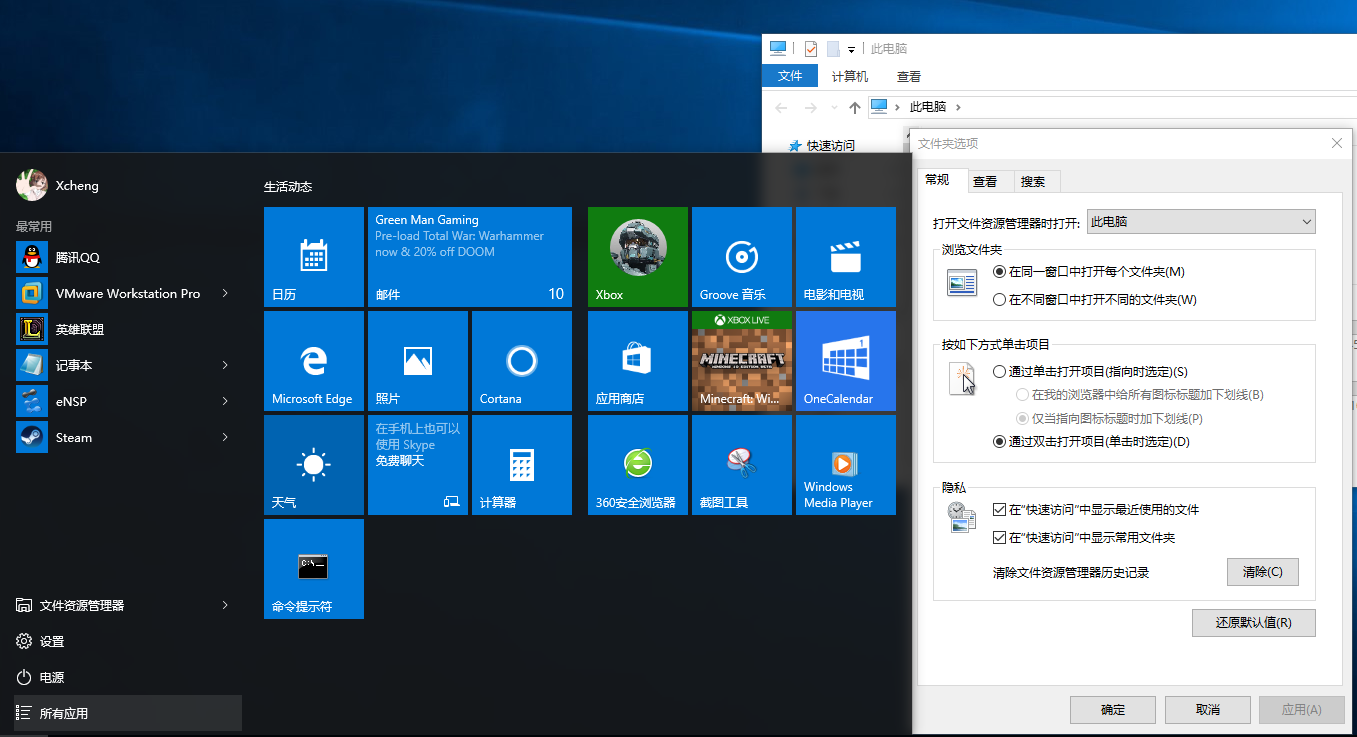
Task: Close the 文件夹选项 dialog
Action: coord(1337,143)
